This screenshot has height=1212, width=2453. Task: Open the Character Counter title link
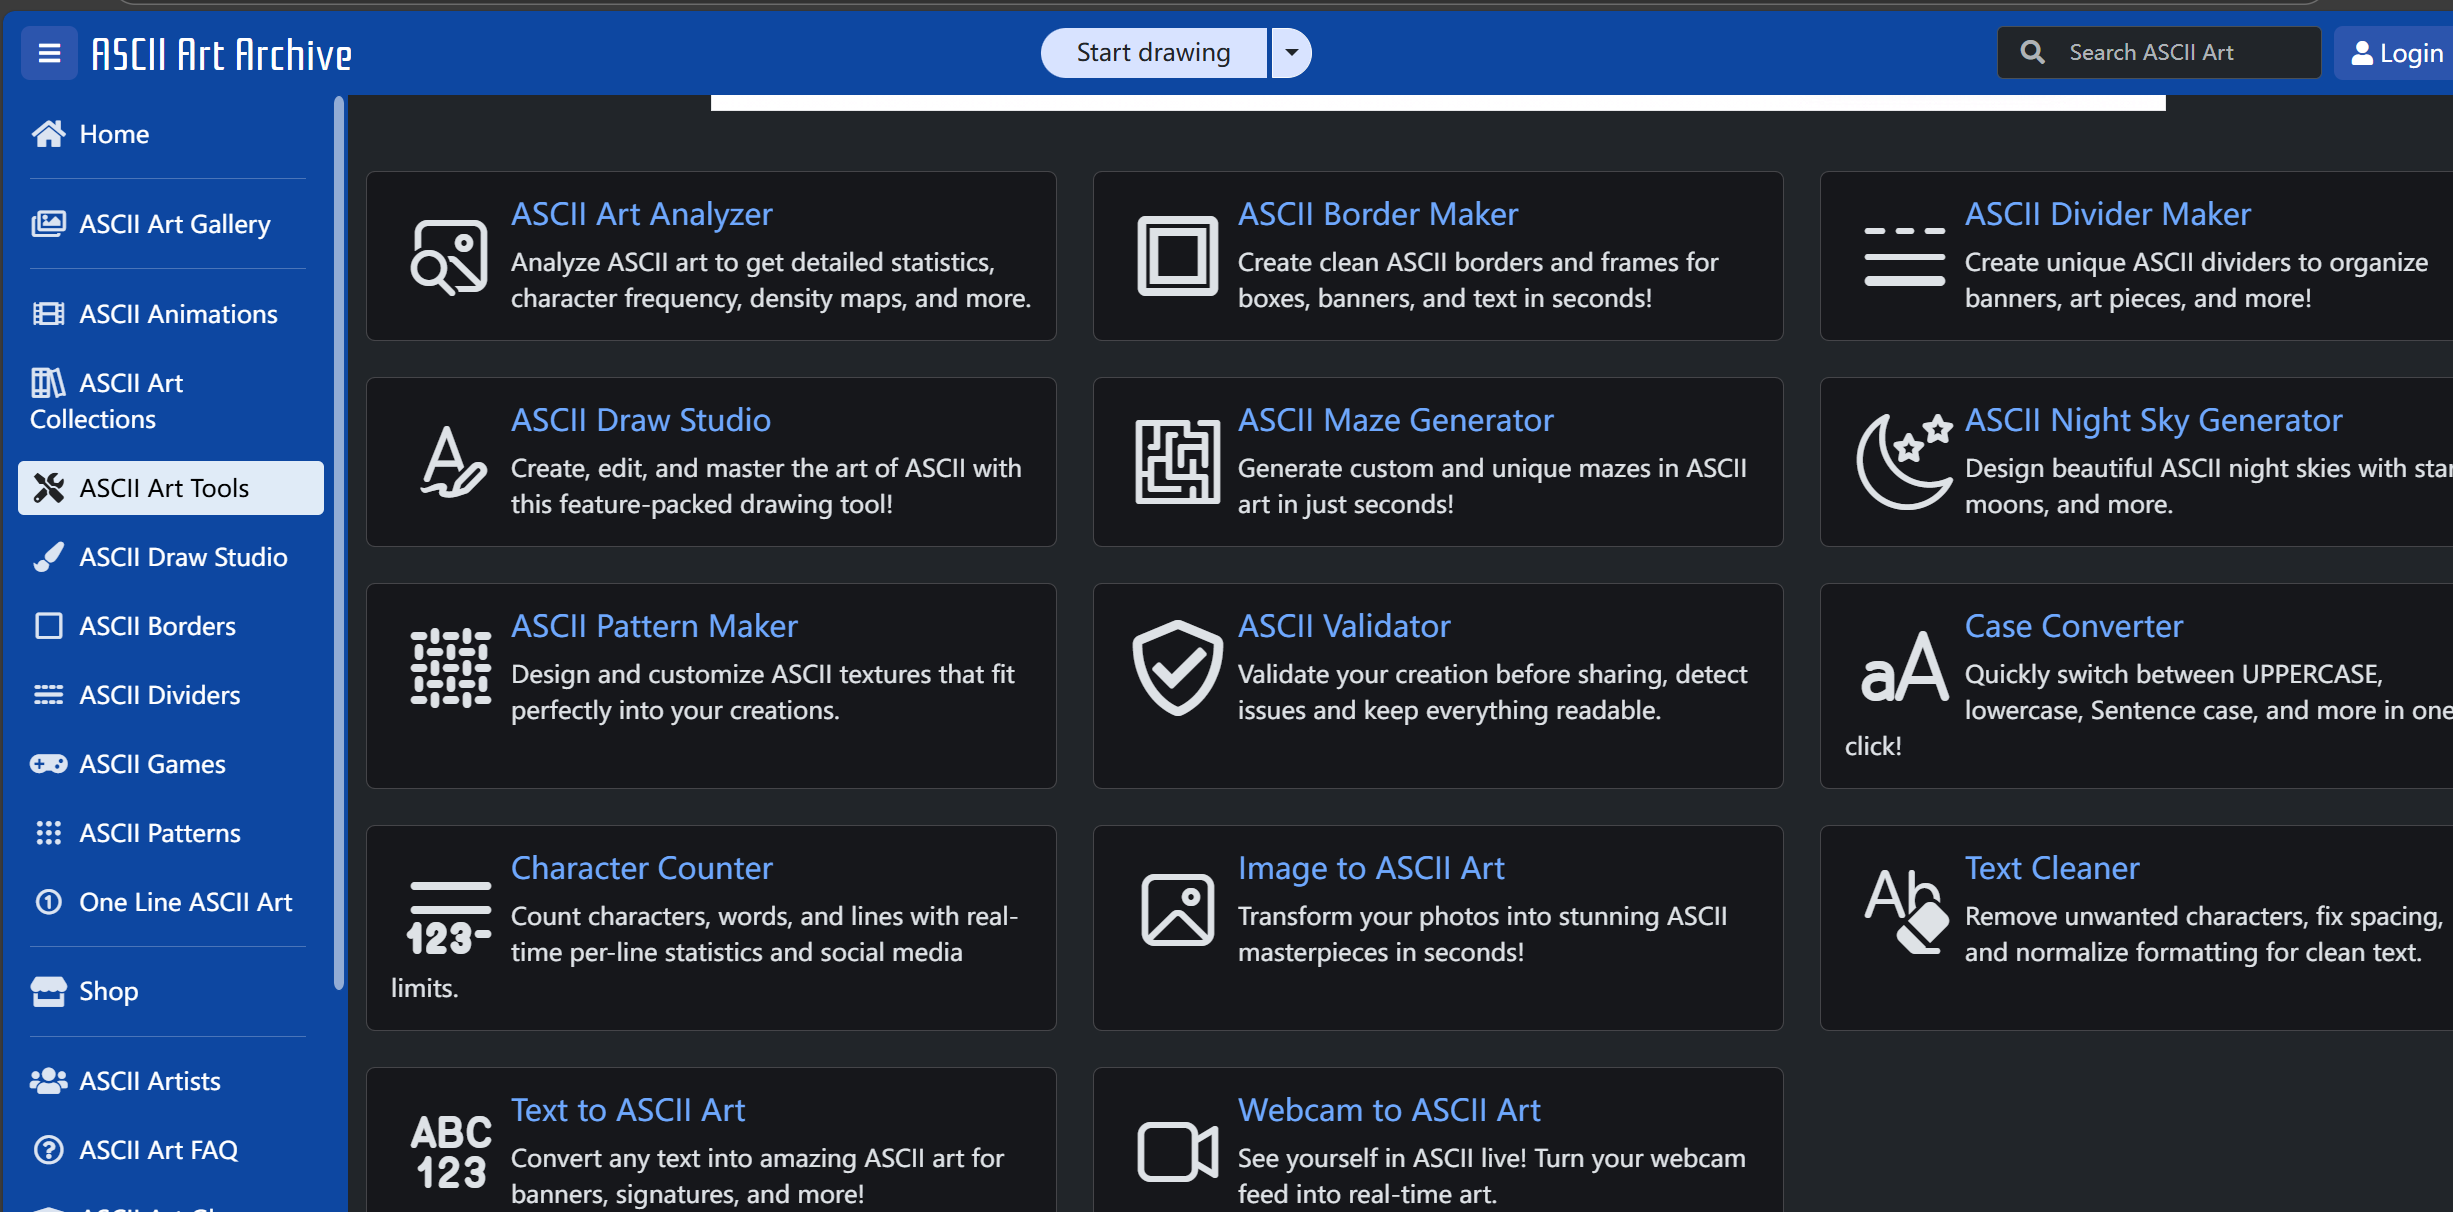tap(642, 868)
